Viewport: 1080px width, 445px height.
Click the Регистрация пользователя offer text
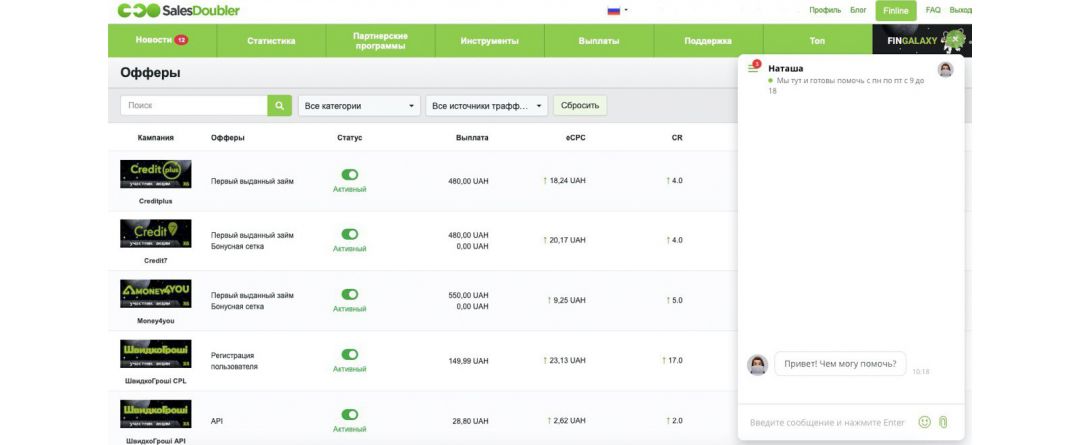coord(234,361)
